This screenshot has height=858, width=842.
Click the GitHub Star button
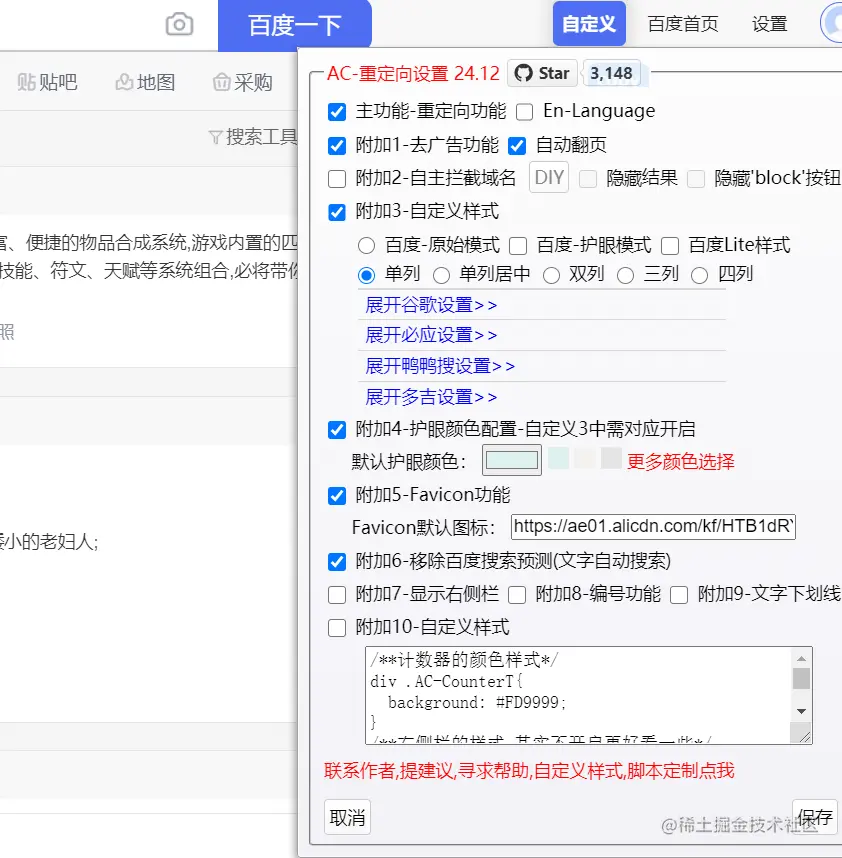pos(542,73)
